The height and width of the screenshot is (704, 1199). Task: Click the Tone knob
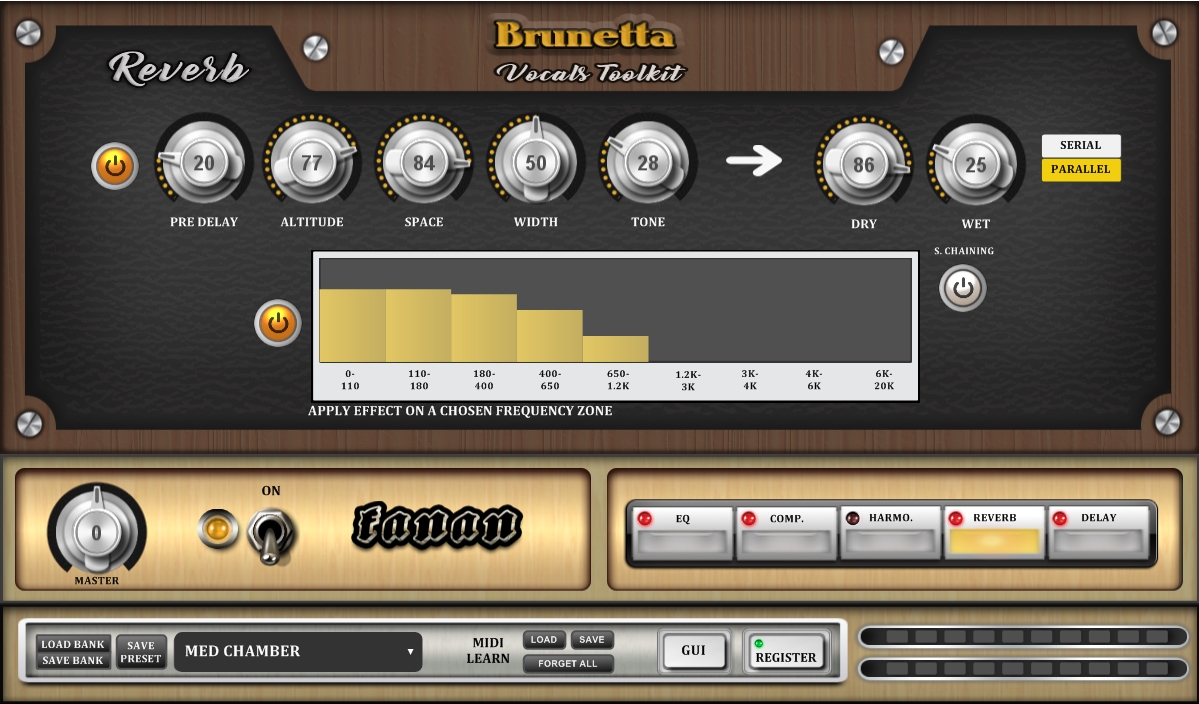click(x=648, y=164)
